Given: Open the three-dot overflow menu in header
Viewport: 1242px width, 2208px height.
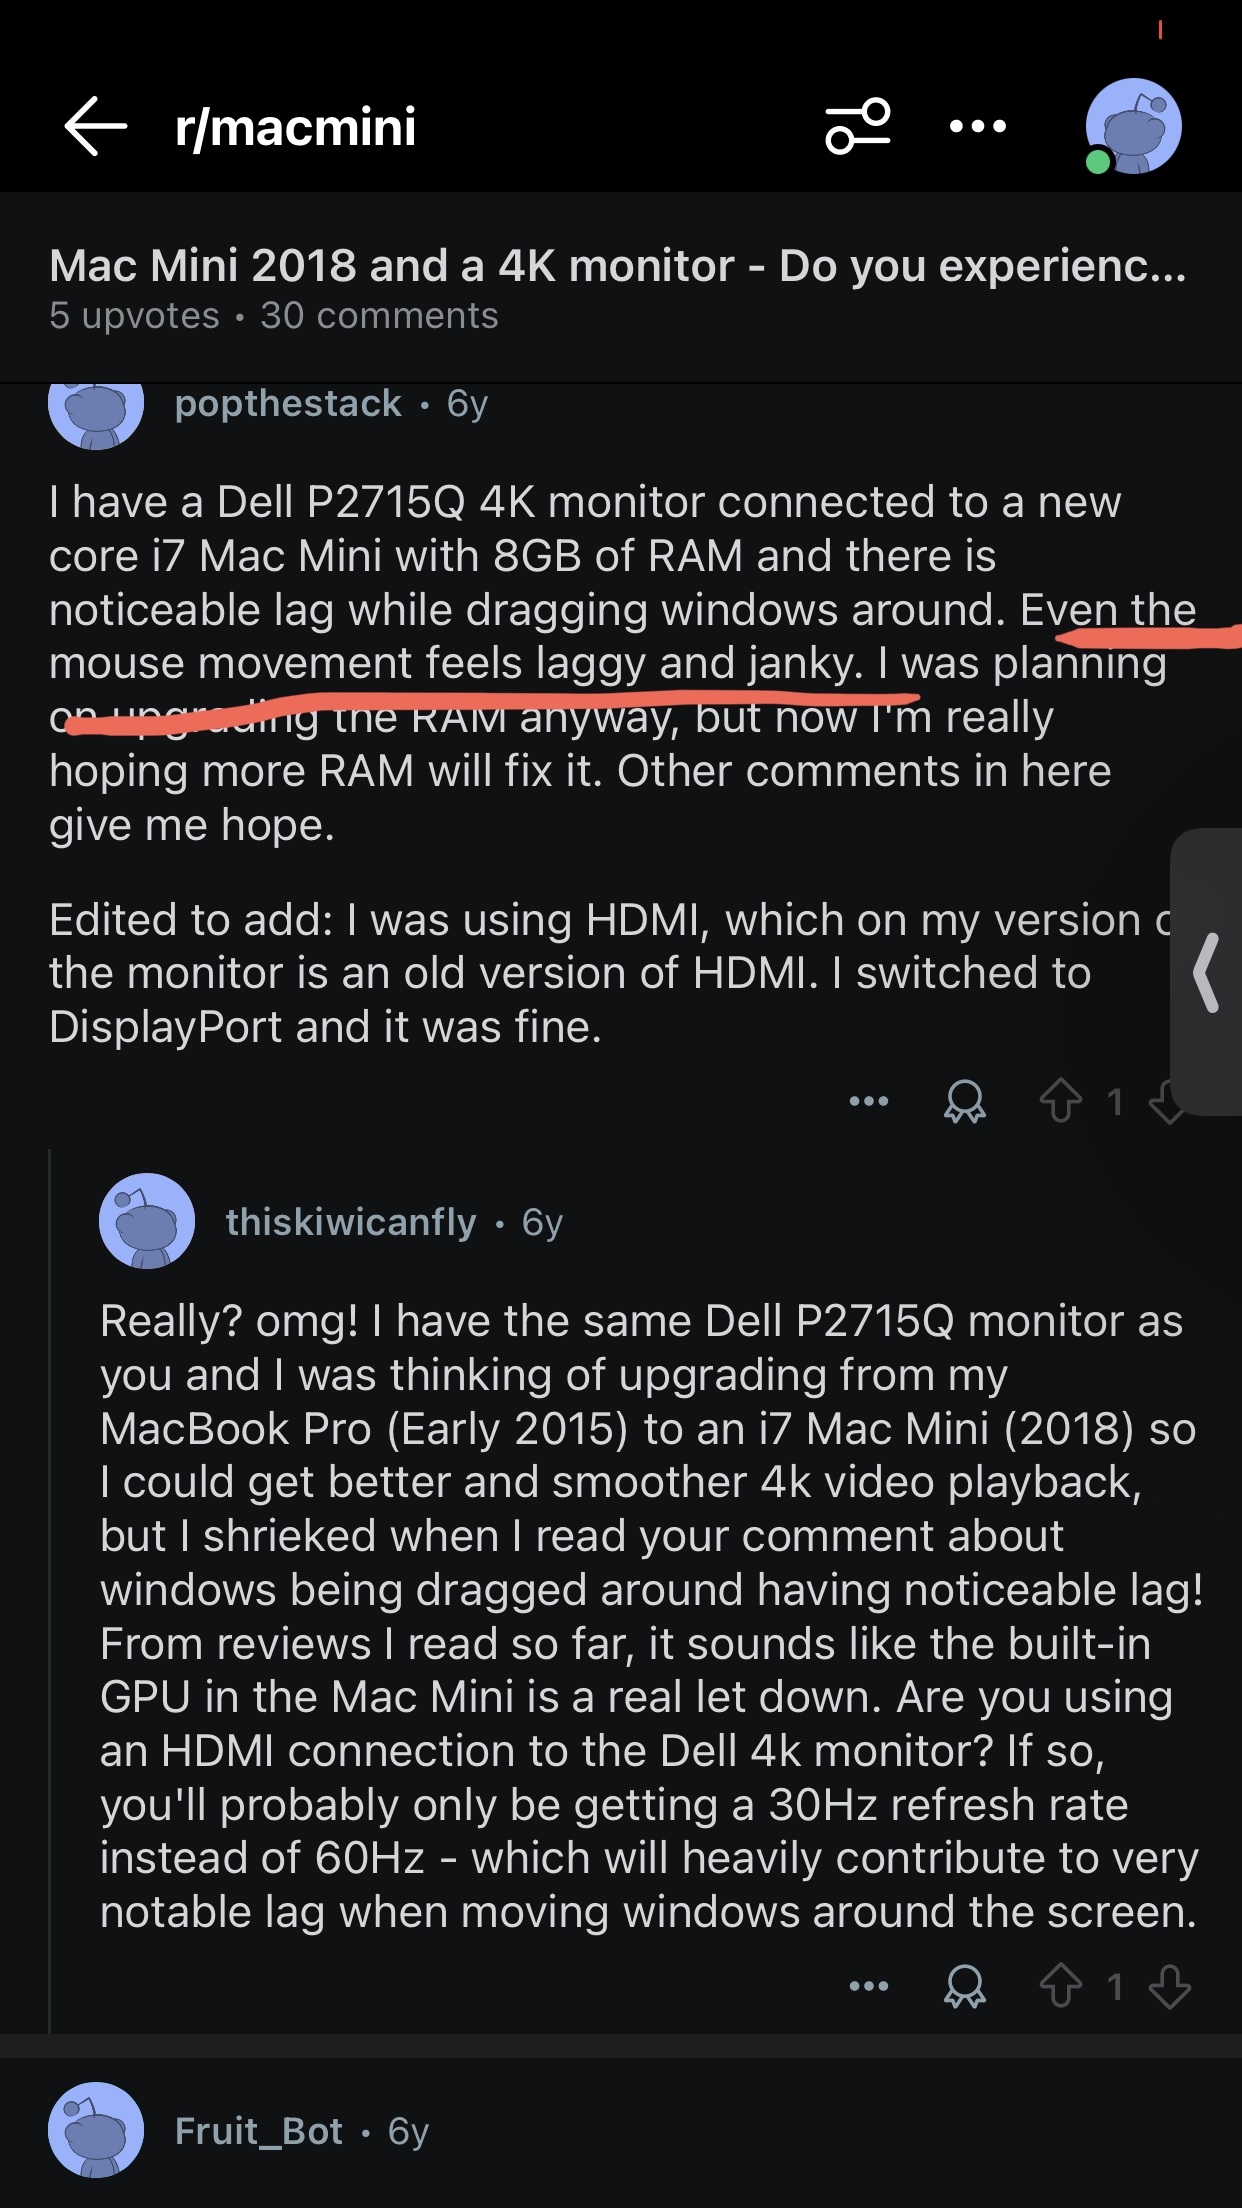Looking at the screenshot, I should click(x=978, y=126).
